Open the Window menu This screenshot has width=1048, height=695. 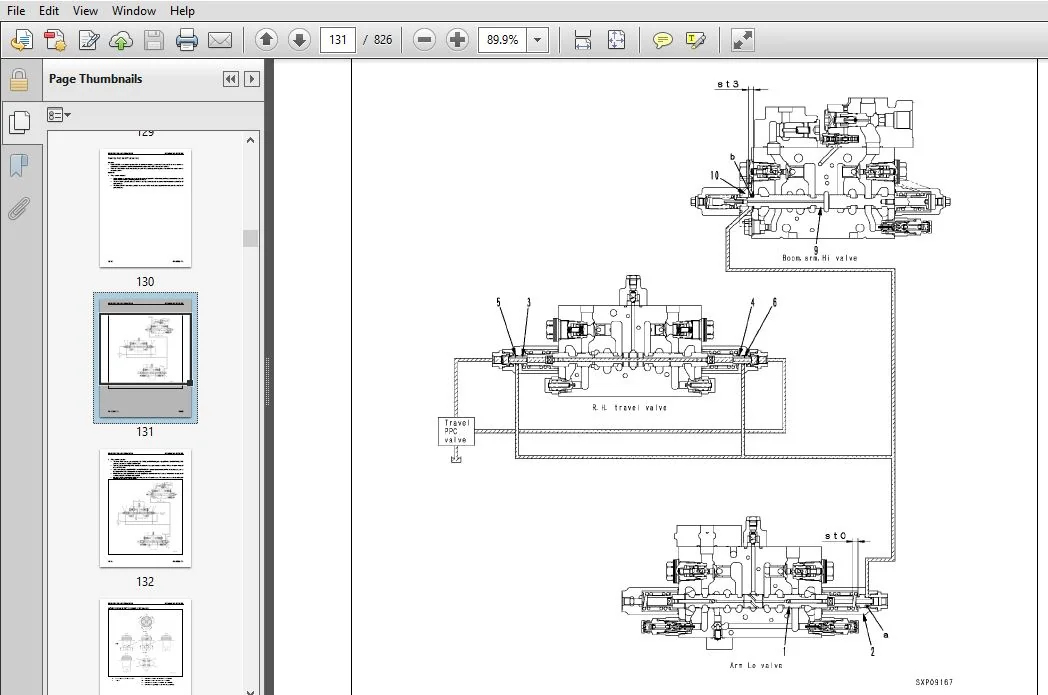coord(134,11)
